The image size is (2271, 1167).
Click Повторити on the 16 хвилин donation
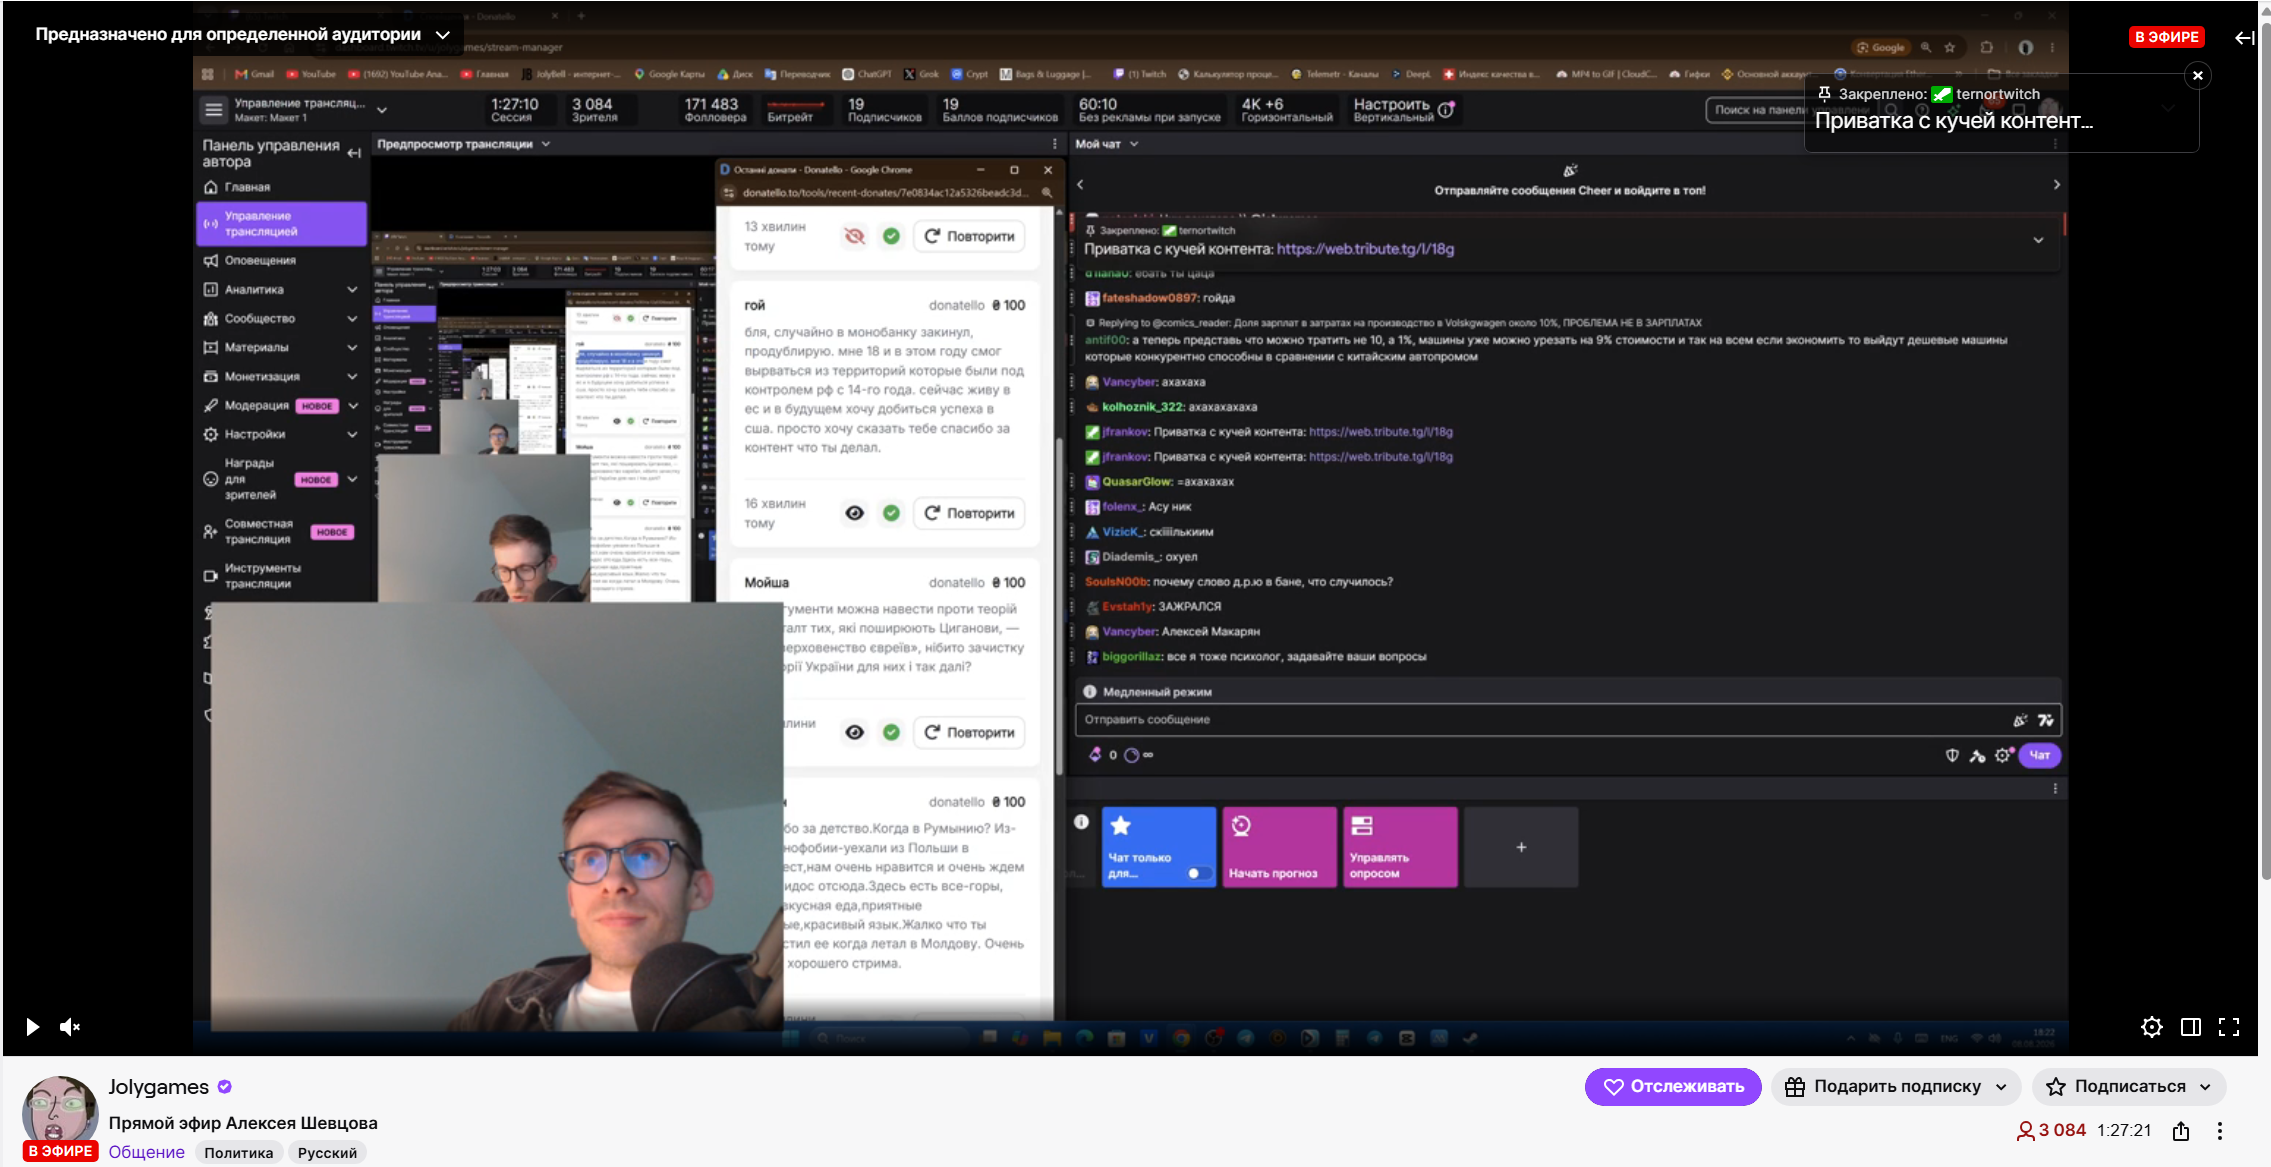(x=969, y=513)
